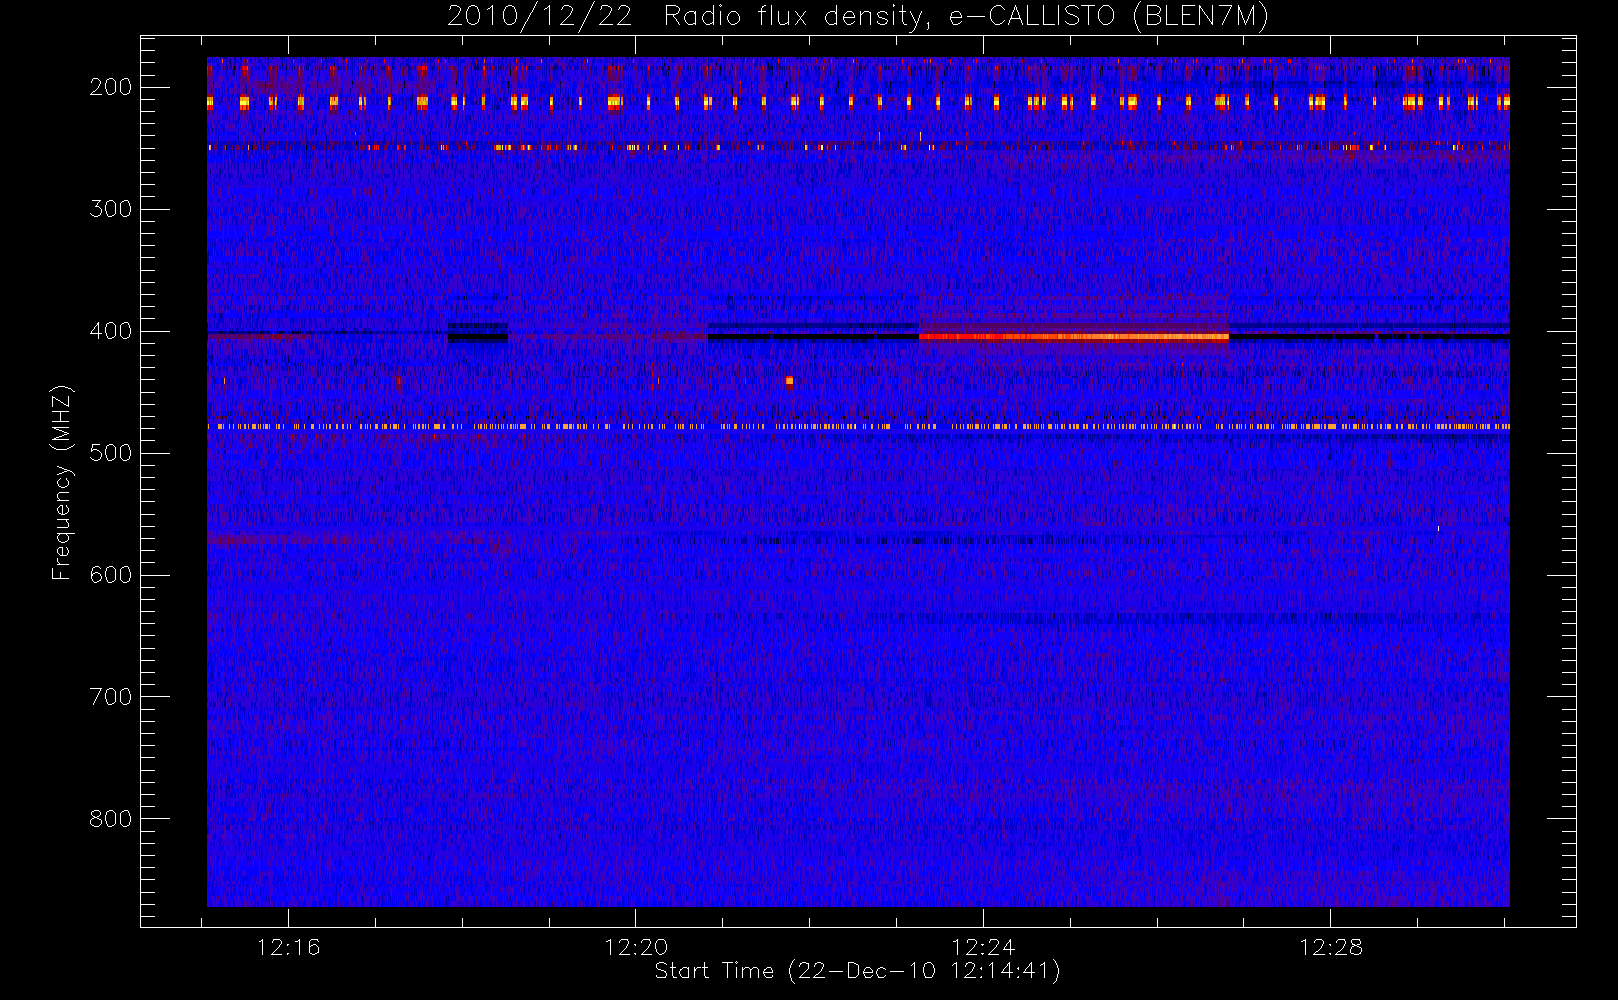Screen dimensions: 1618x1000
Task: Click the 'Frequency (MHz)' axis label
Action: (x=62, y=482)
